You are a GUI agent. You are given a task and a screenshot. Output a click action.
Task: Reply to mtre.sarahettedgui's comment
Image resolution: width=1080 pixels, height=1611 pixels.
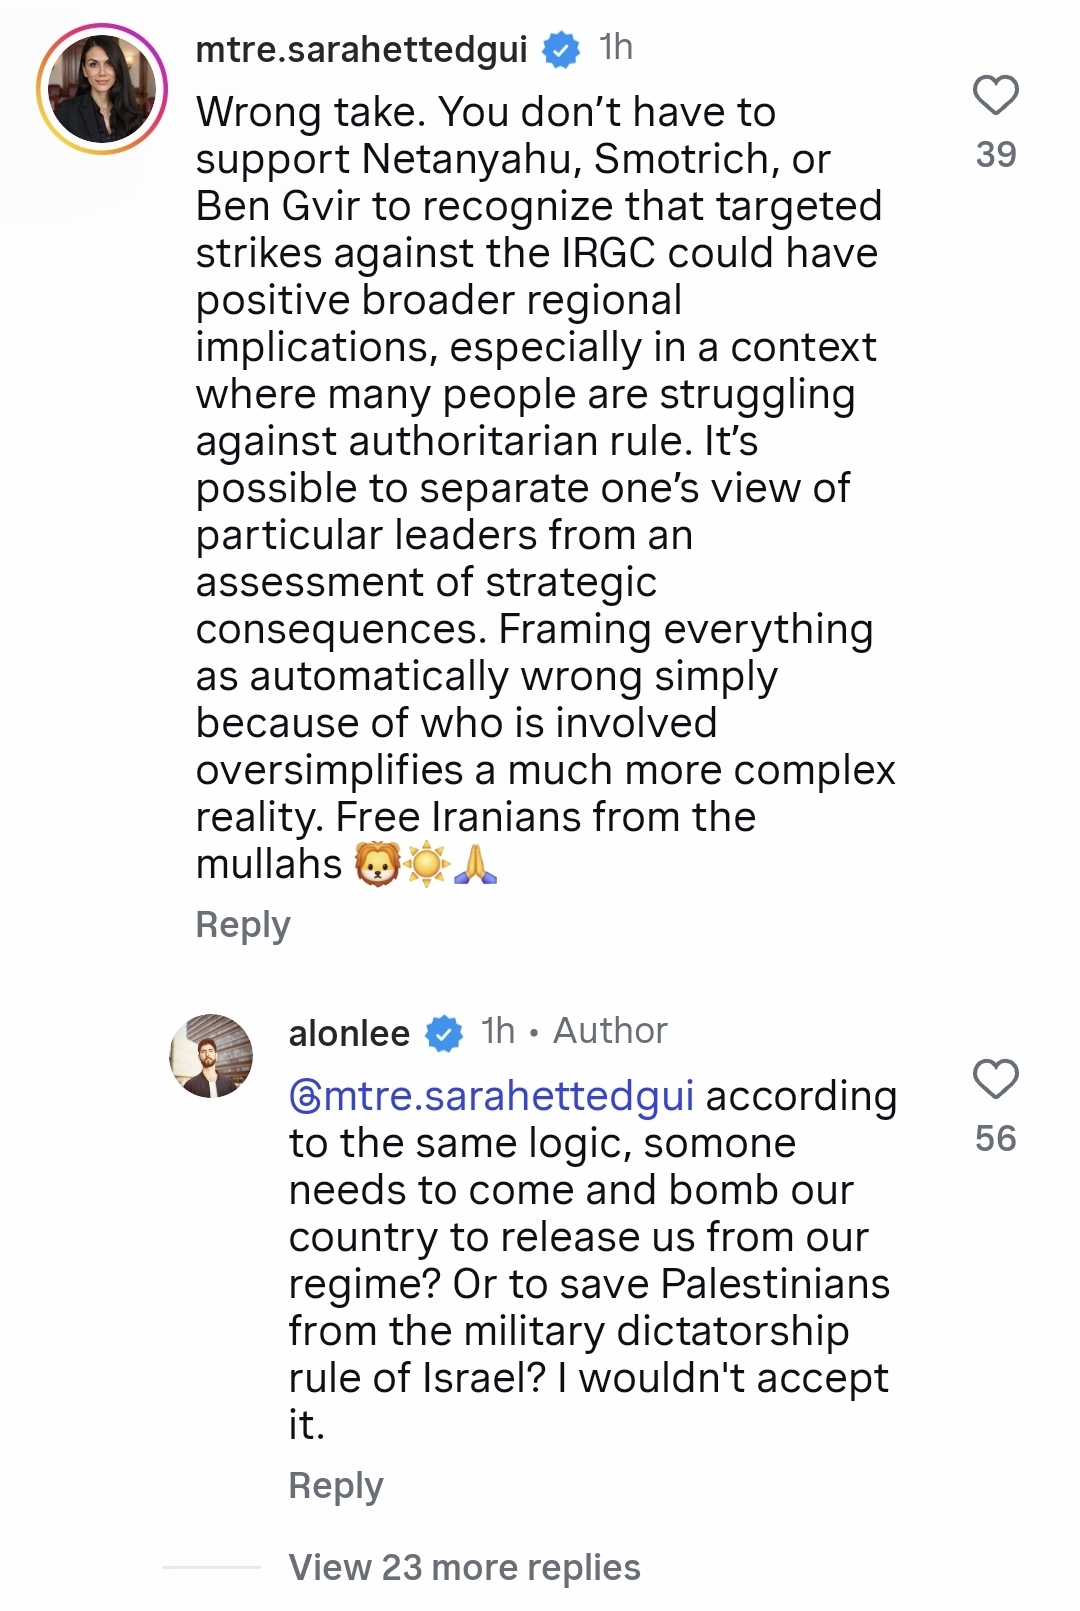[x=243, y=925]
